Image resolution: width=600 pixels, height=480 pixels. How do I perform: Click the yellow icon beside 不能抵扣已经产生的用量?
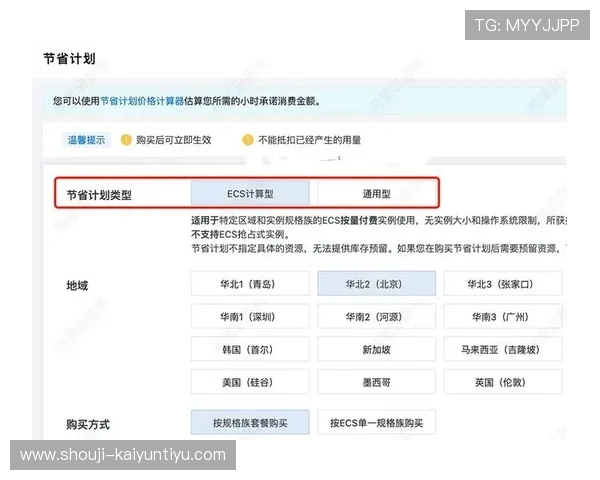(248, 140)
